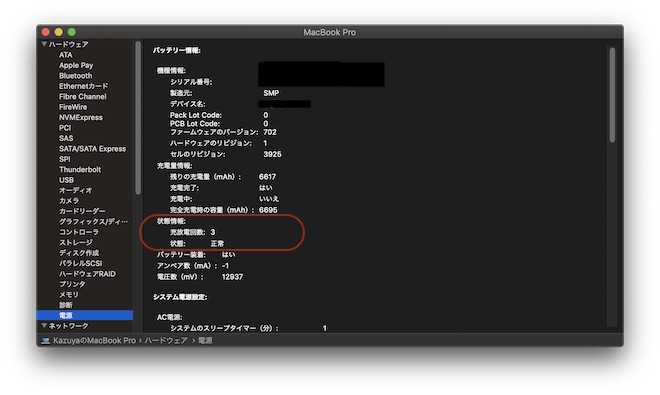Click the main pane vertical scrollbar
This screenshot has height=395, width=660.
pos(612,95)
